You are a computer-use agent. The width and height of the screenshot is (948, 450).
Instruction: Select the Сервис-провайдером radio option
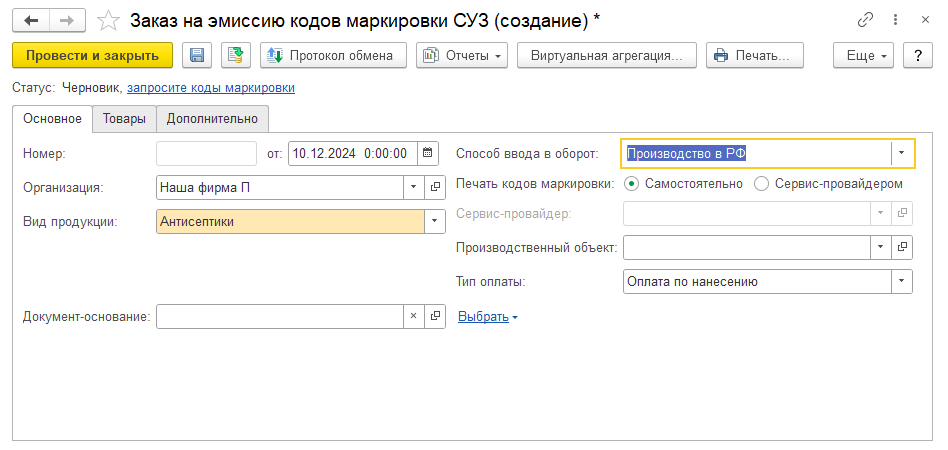click(x=761, y=184)
